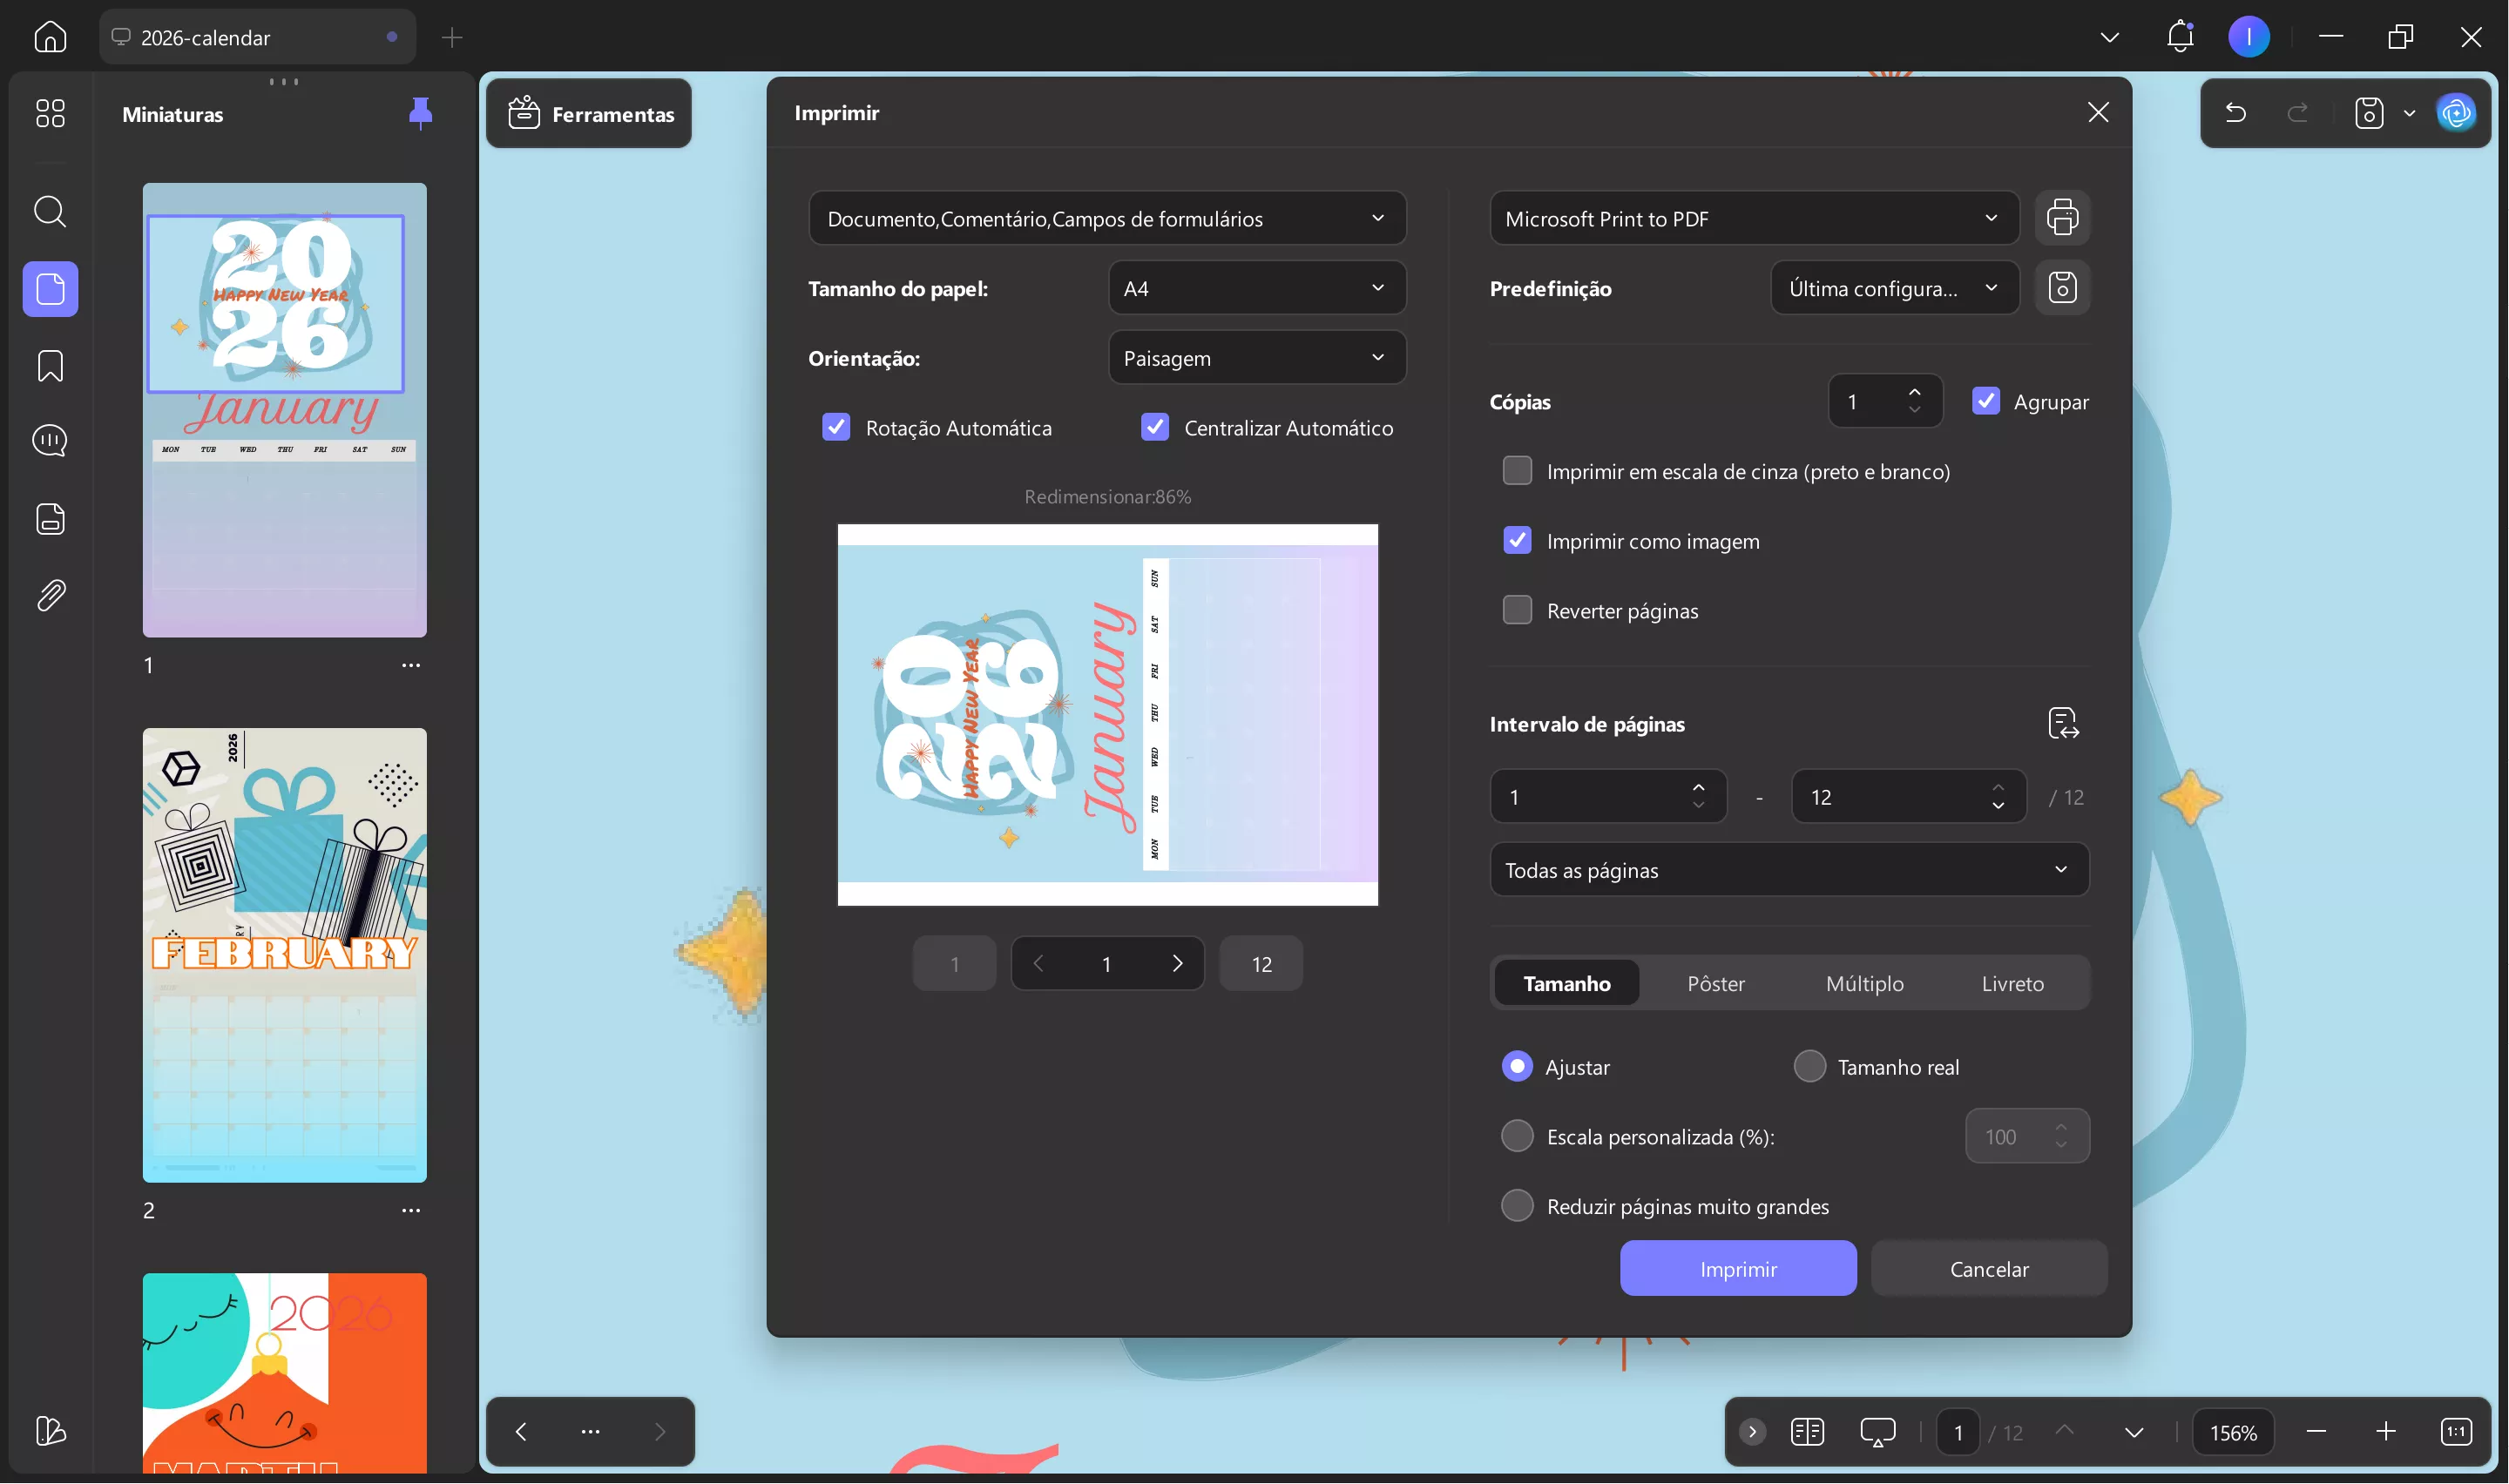Open the bookmarks panel in sidebar

pos(50,366)
